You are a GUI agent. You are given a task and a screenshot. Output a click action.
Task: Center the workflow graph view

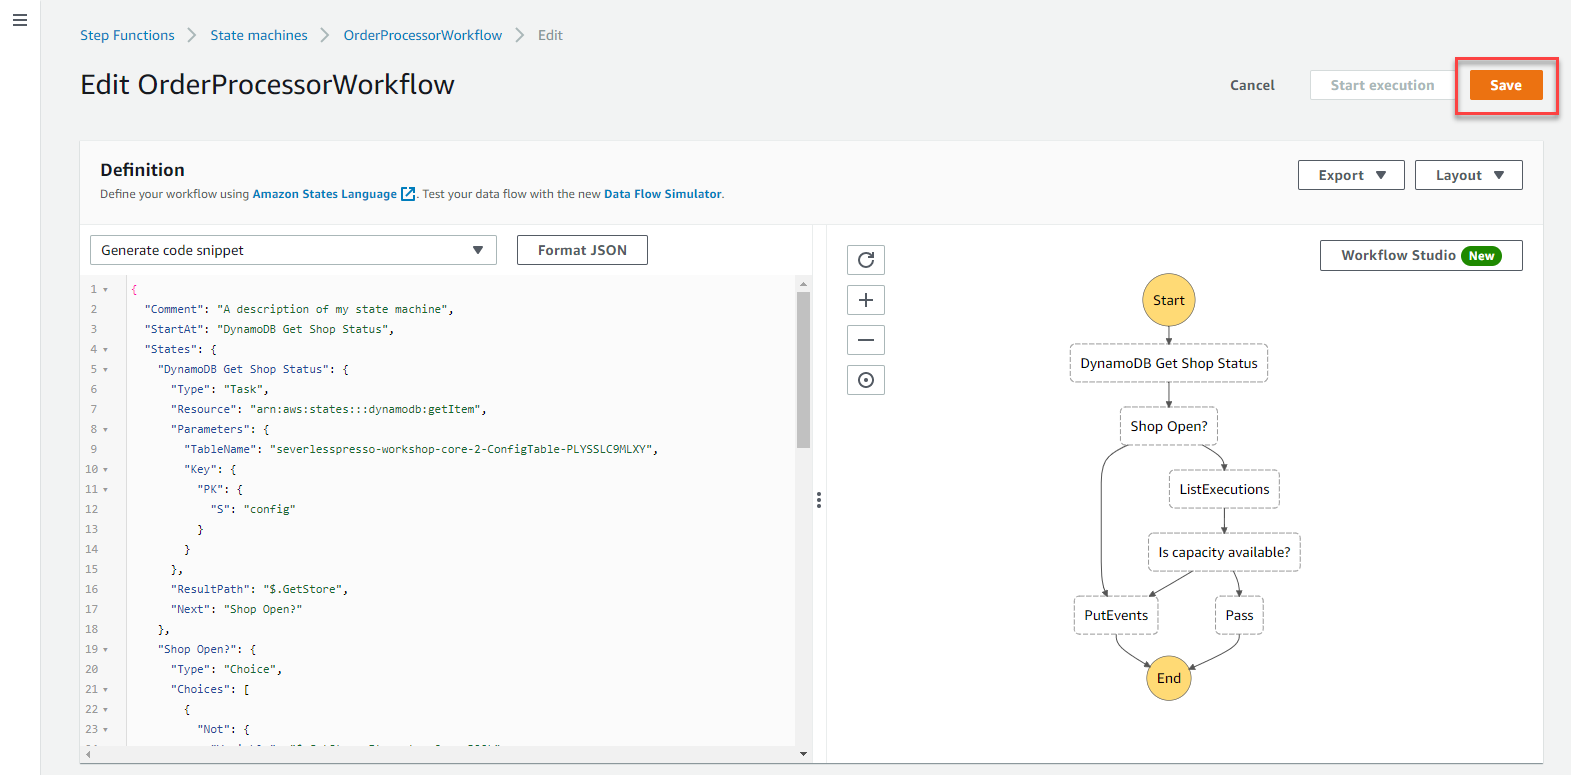click(866, 380)
